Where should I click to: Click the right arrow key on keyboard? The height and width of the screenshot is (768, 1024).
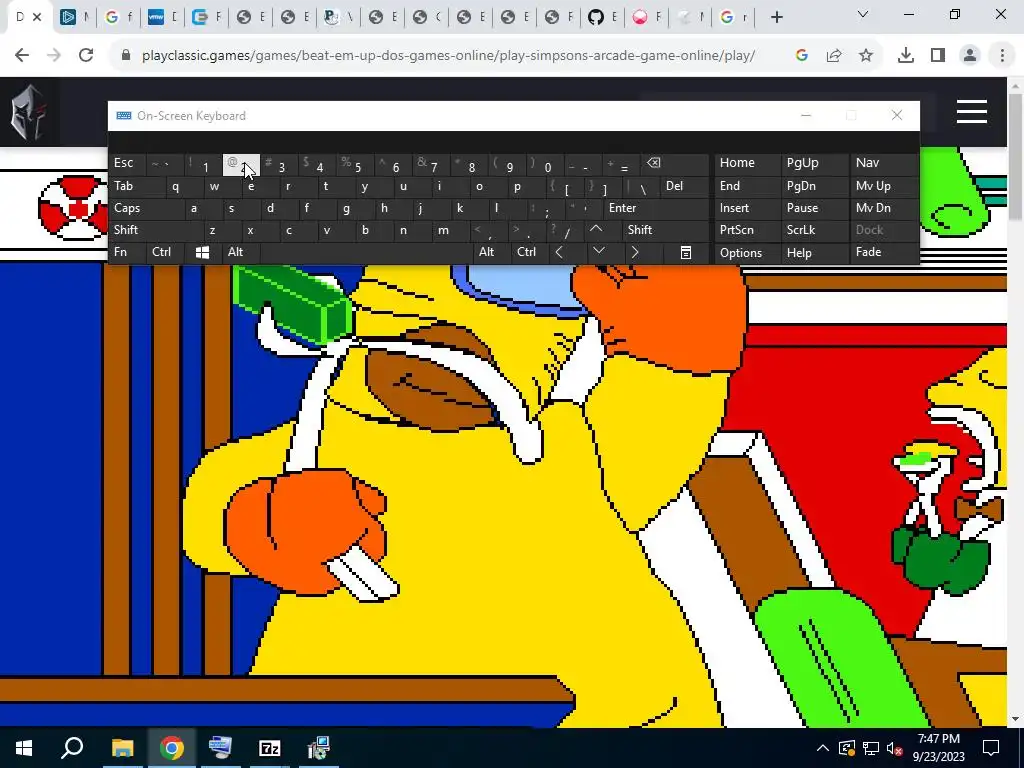coord(635,253)
